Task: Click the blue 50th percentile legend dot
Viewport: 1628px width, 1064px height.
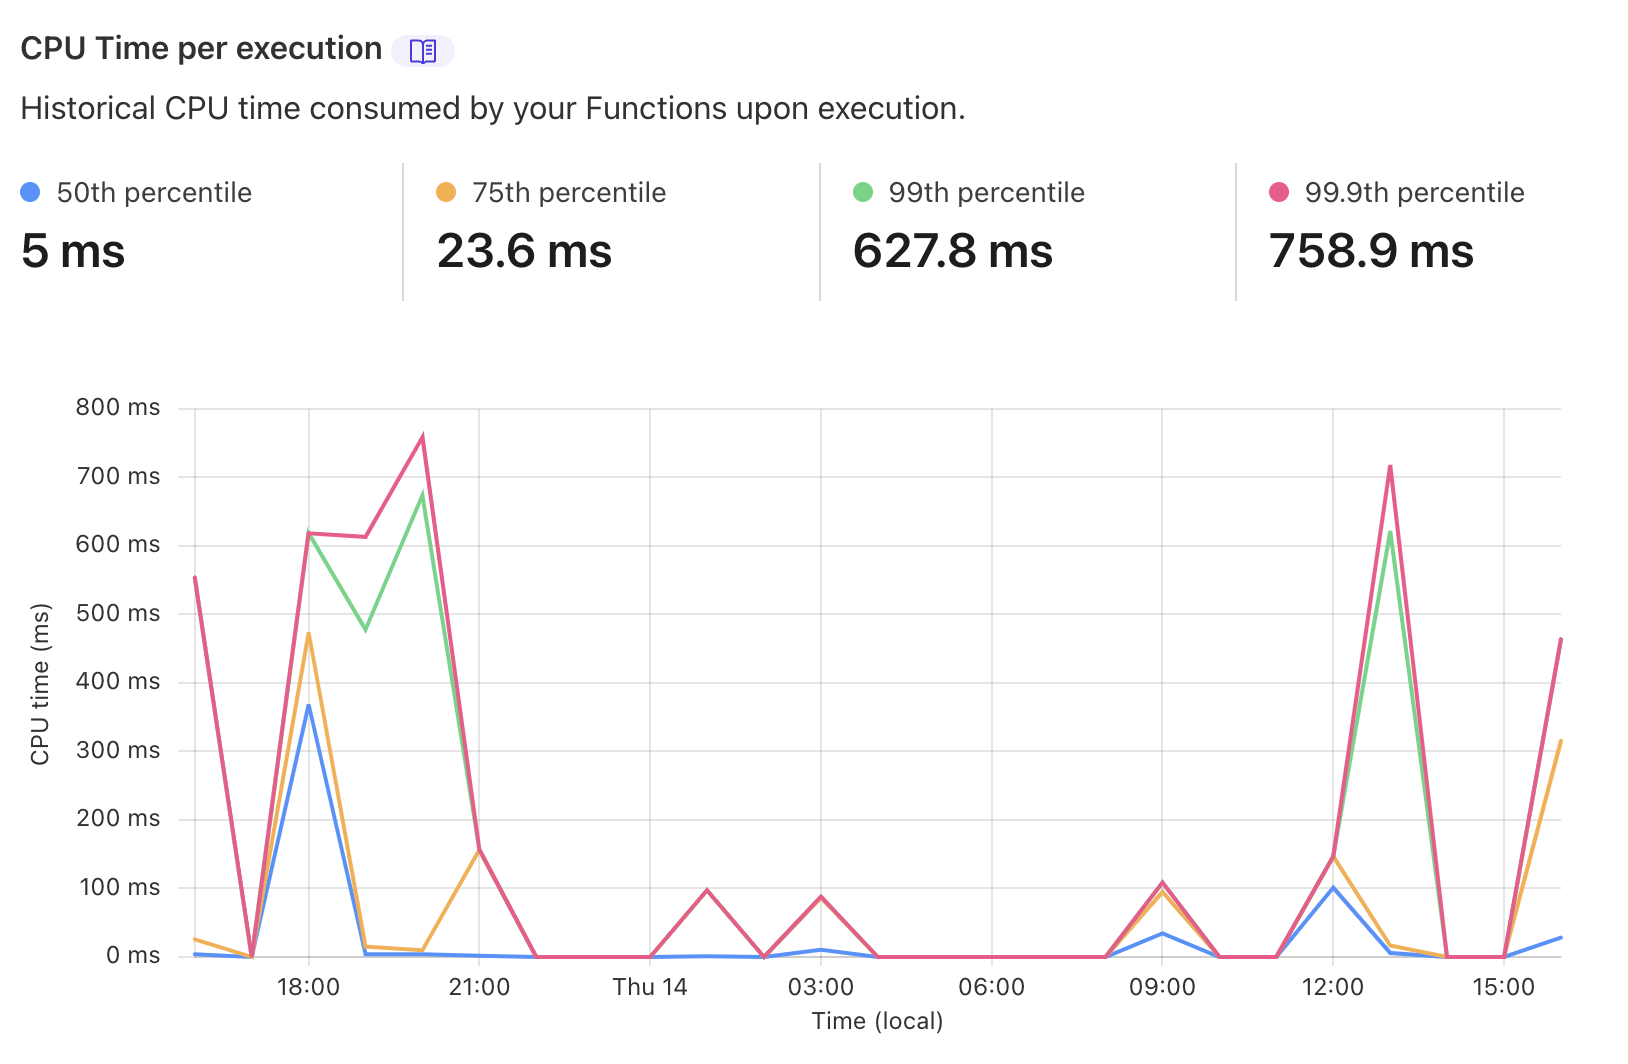Action: [29, 190]
